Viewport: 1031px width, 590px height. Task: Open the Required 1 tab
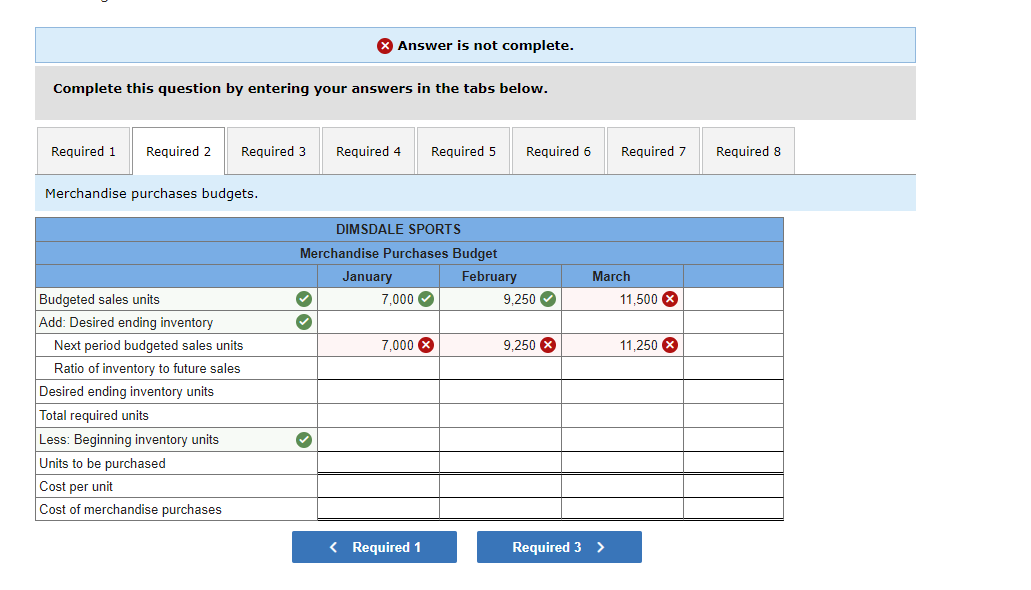tap(84, 151)
